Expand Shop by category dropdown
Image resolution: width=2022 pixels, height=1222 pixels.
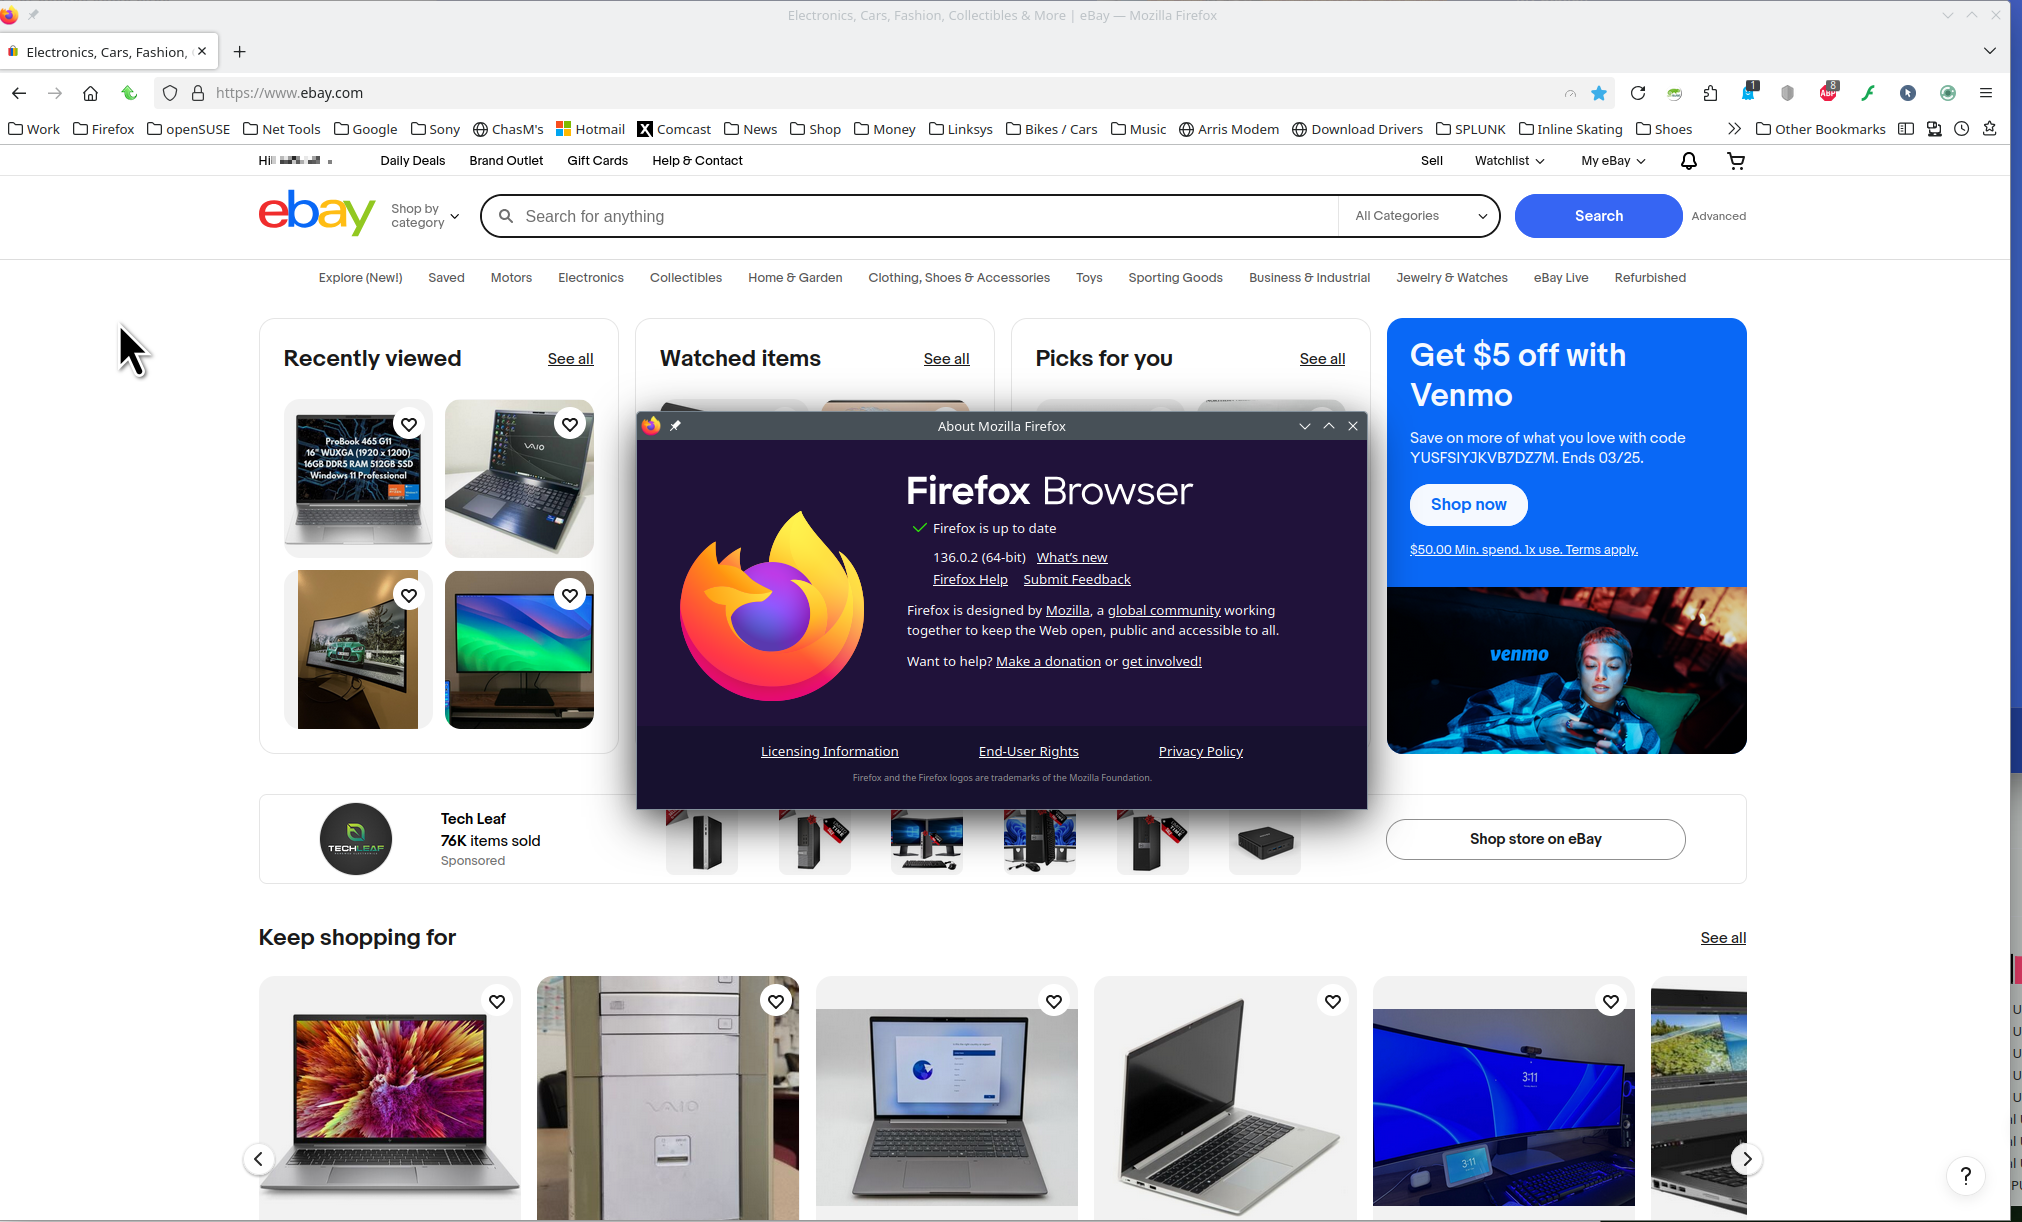(425, 216)
